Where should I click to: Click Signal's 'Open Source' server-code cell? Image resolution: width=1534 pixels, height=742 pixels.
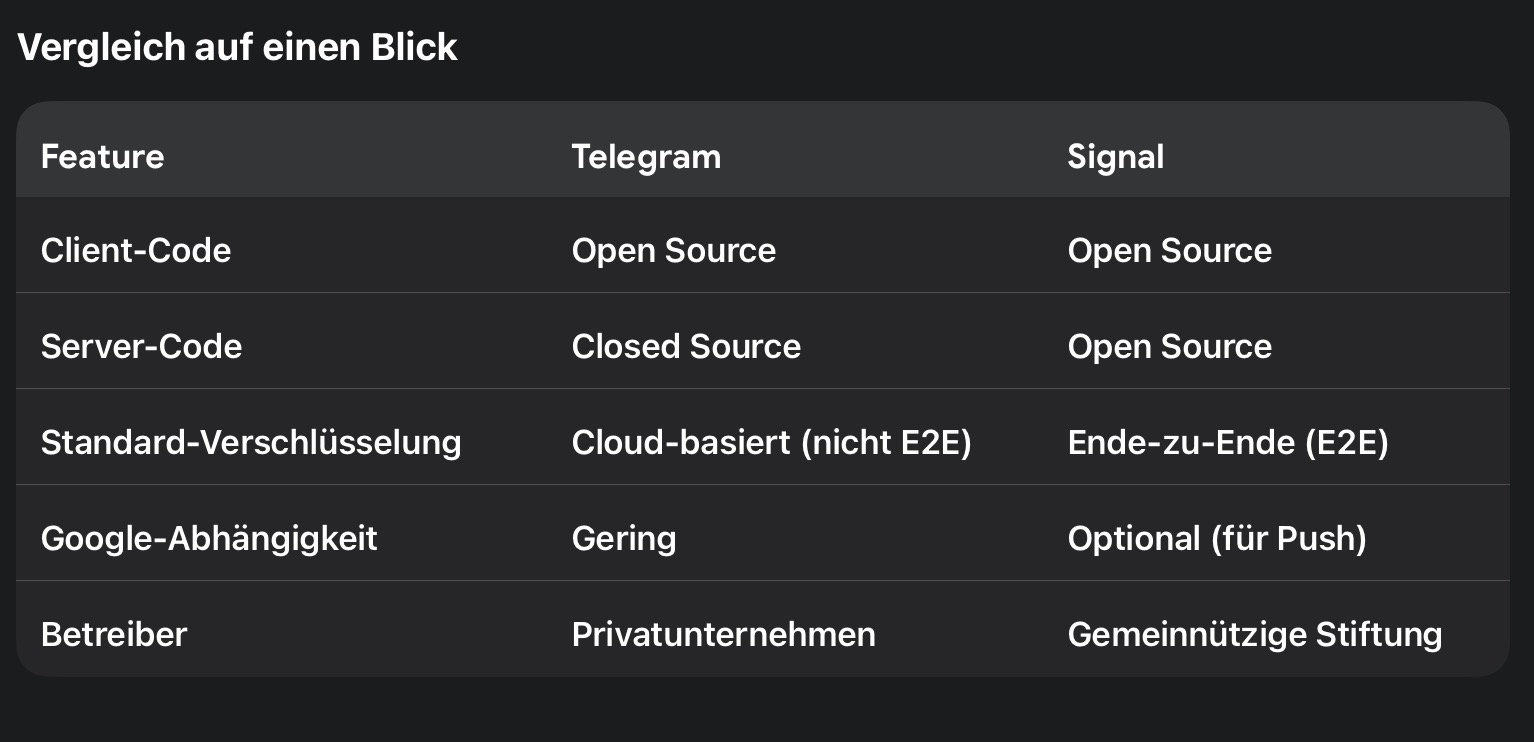[x=1169, y=346]
